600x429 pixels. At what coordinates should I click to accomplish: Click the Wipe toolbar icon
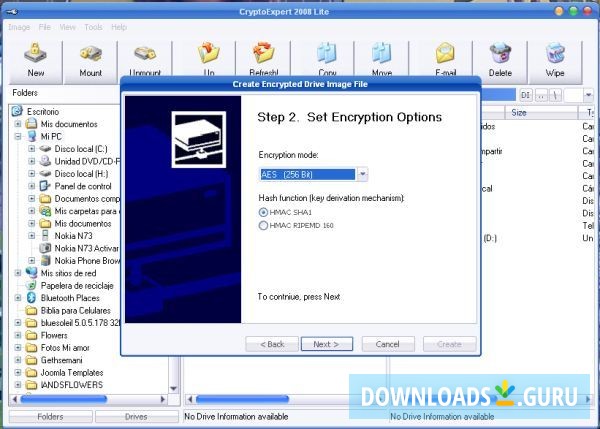click(555, 61)
